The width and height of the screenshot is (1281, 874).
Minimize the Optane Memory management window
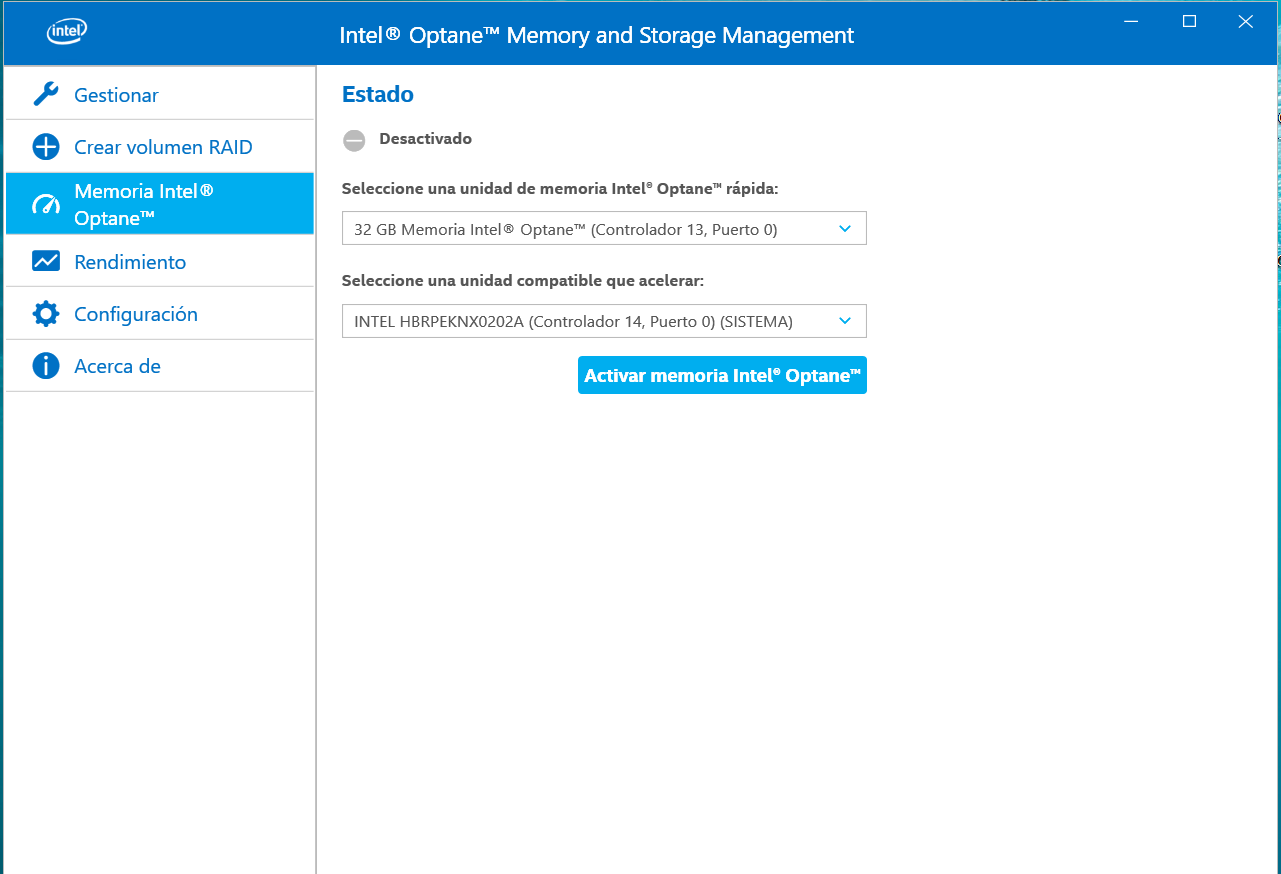[1131, 22]
